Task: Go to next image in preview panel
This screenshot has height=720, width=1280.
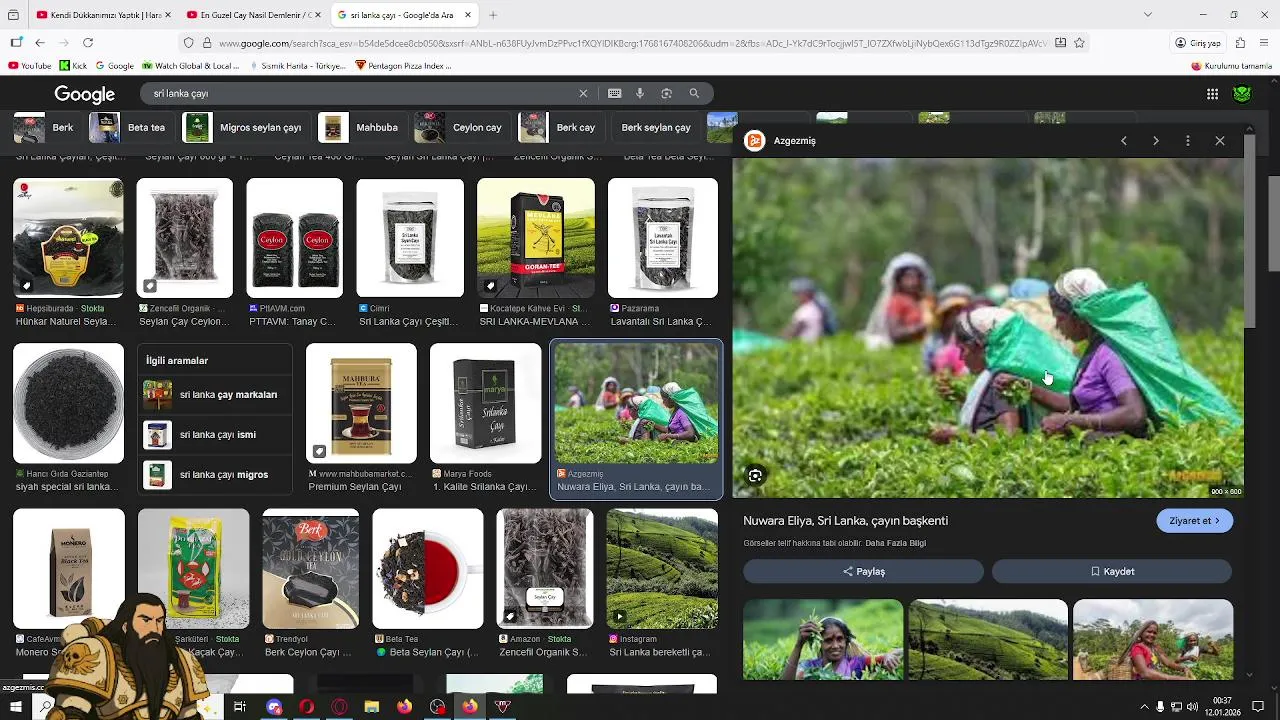Action: 1156,141
